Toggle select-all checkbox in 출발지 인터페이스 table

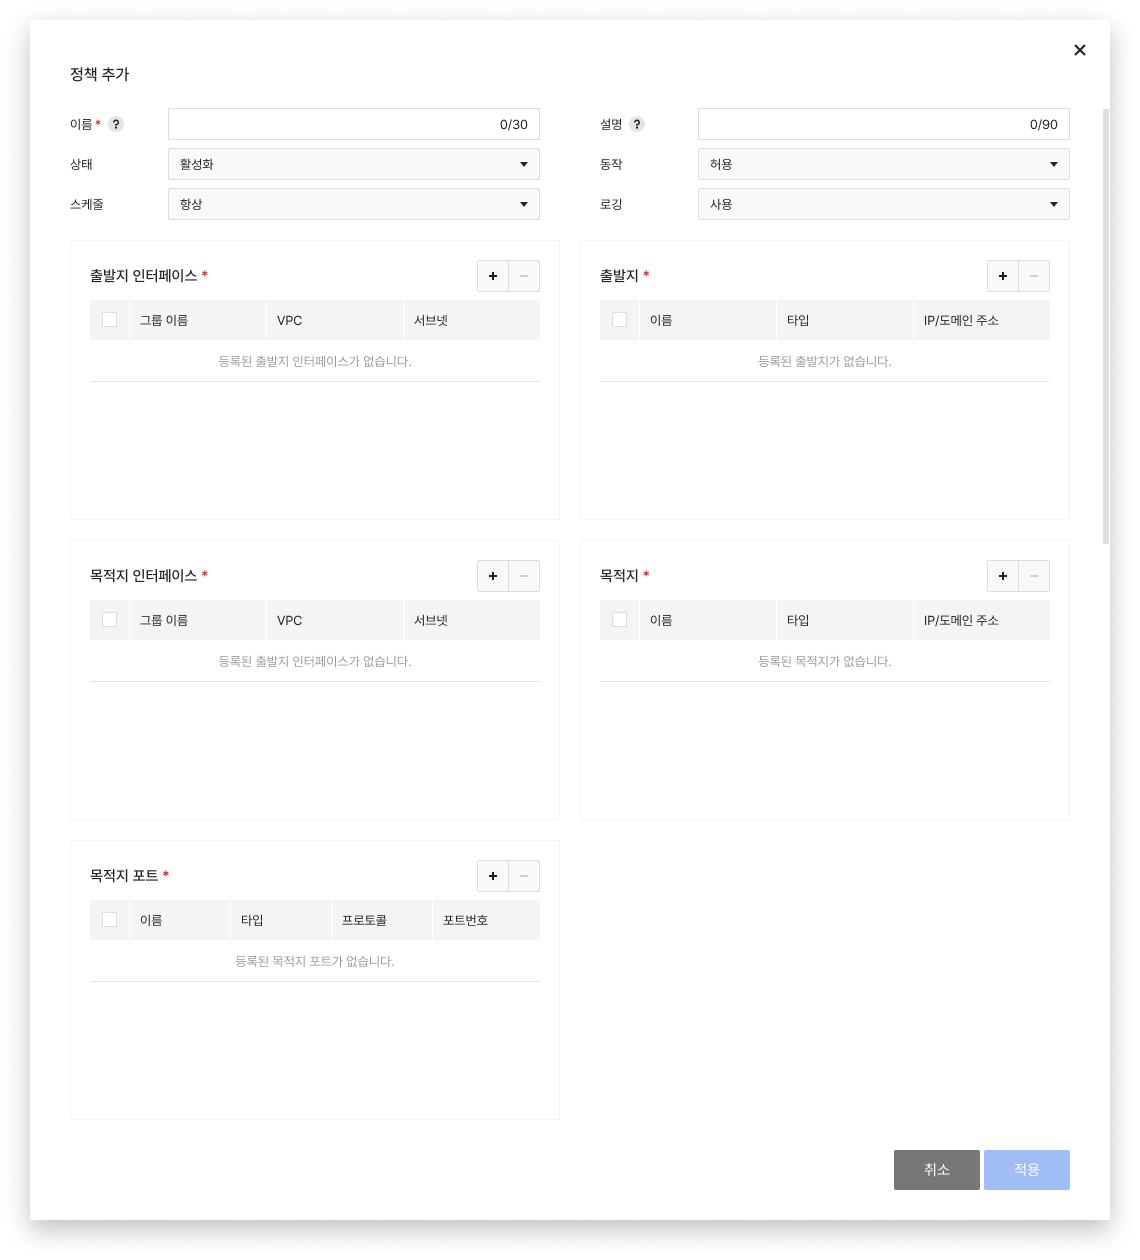click(x=110, y=320)
